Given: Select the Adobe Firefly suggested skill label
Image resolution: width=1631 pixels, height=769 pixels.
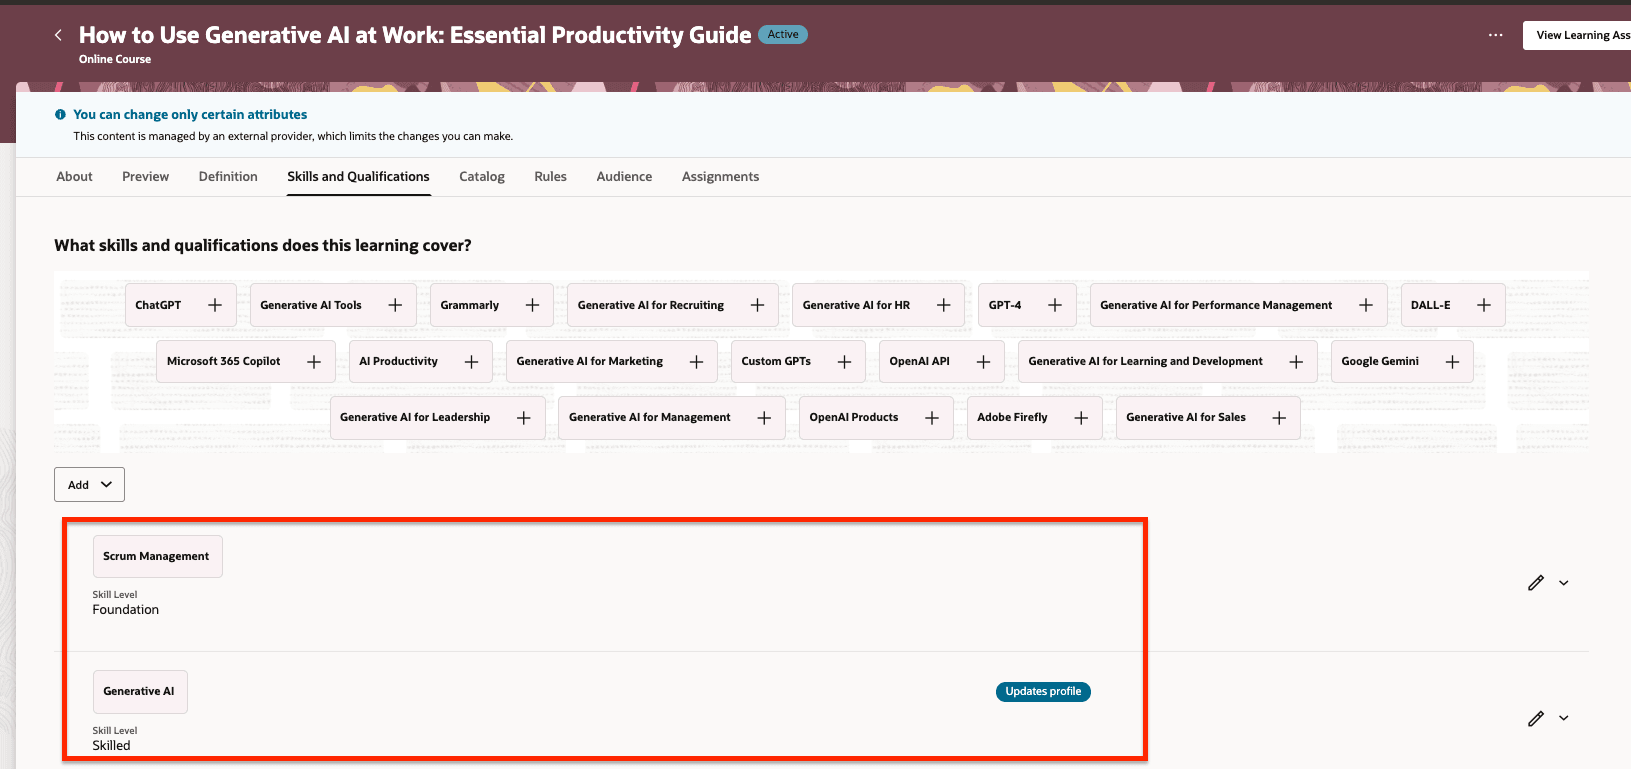Looking at the screenshot, I should pyautogui.click(x=1012, y=418).
